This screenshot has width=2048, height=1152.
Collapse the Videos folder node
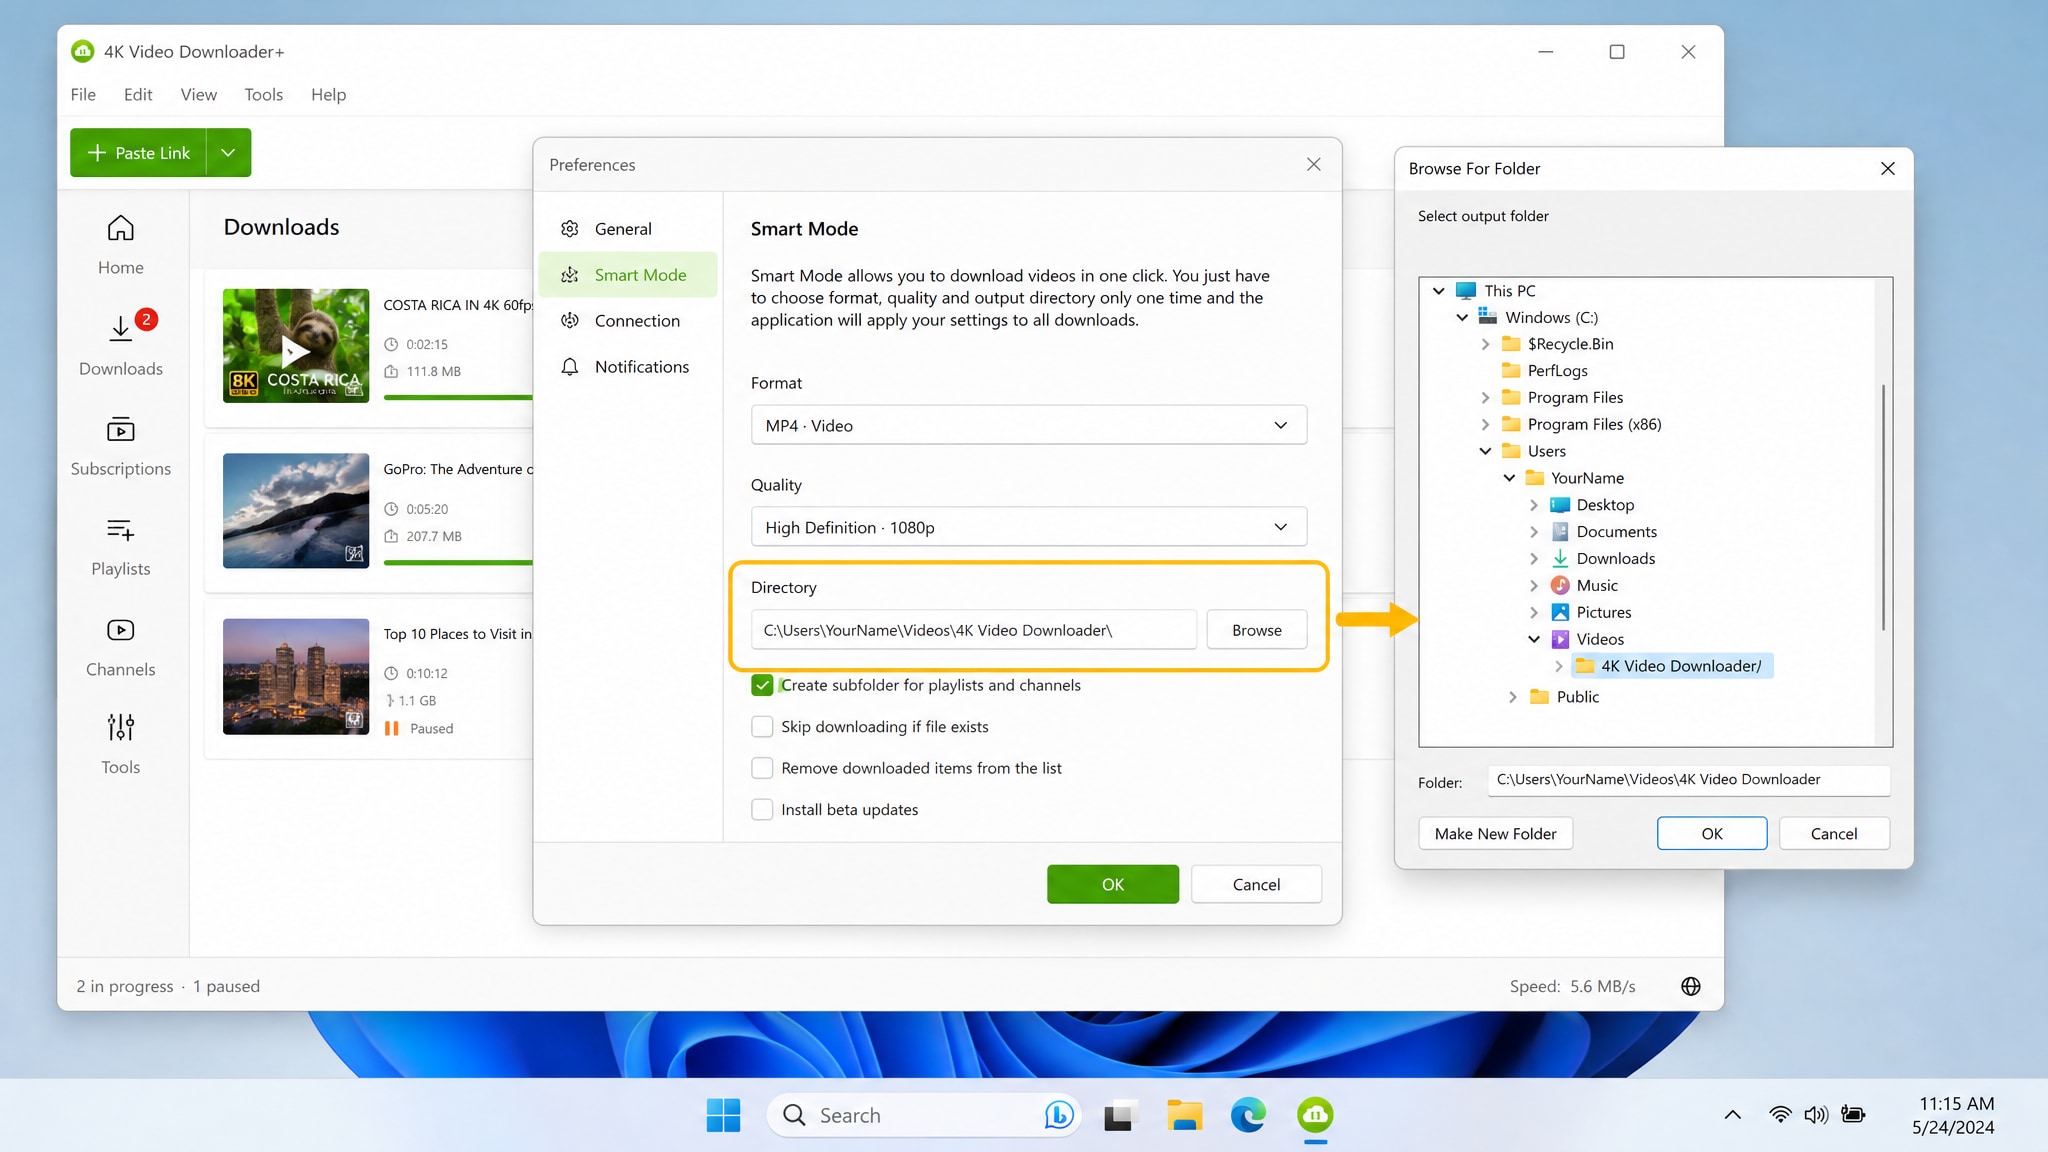[1534, 639]
